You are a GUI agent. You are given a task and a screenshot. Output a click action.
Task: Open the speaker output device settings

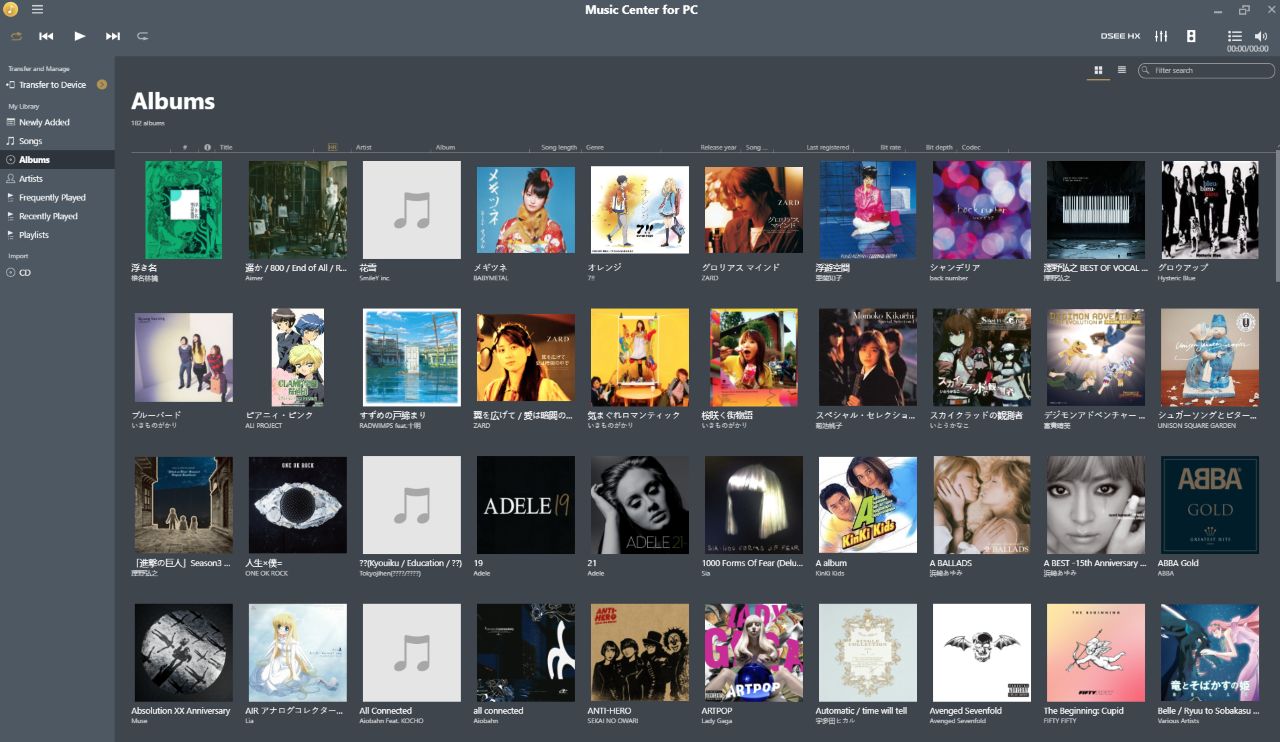(1191, 36)
